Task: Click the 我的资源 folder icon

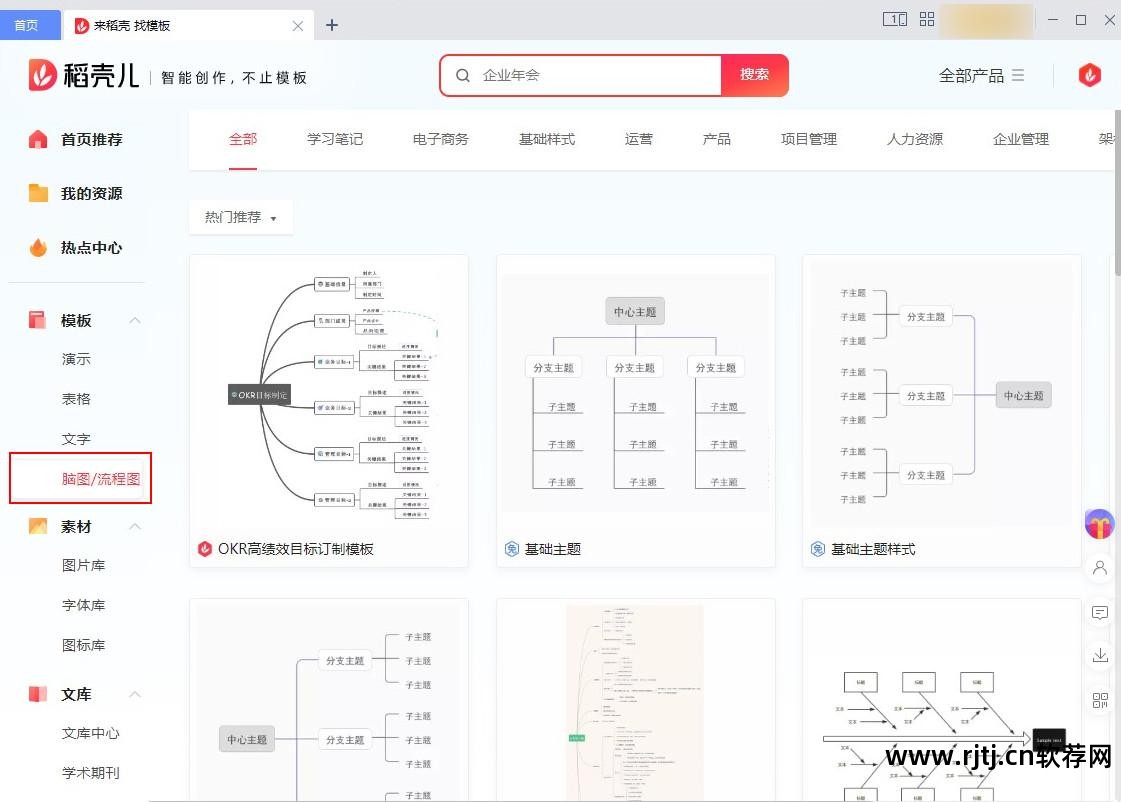Action: coord(38,193)
